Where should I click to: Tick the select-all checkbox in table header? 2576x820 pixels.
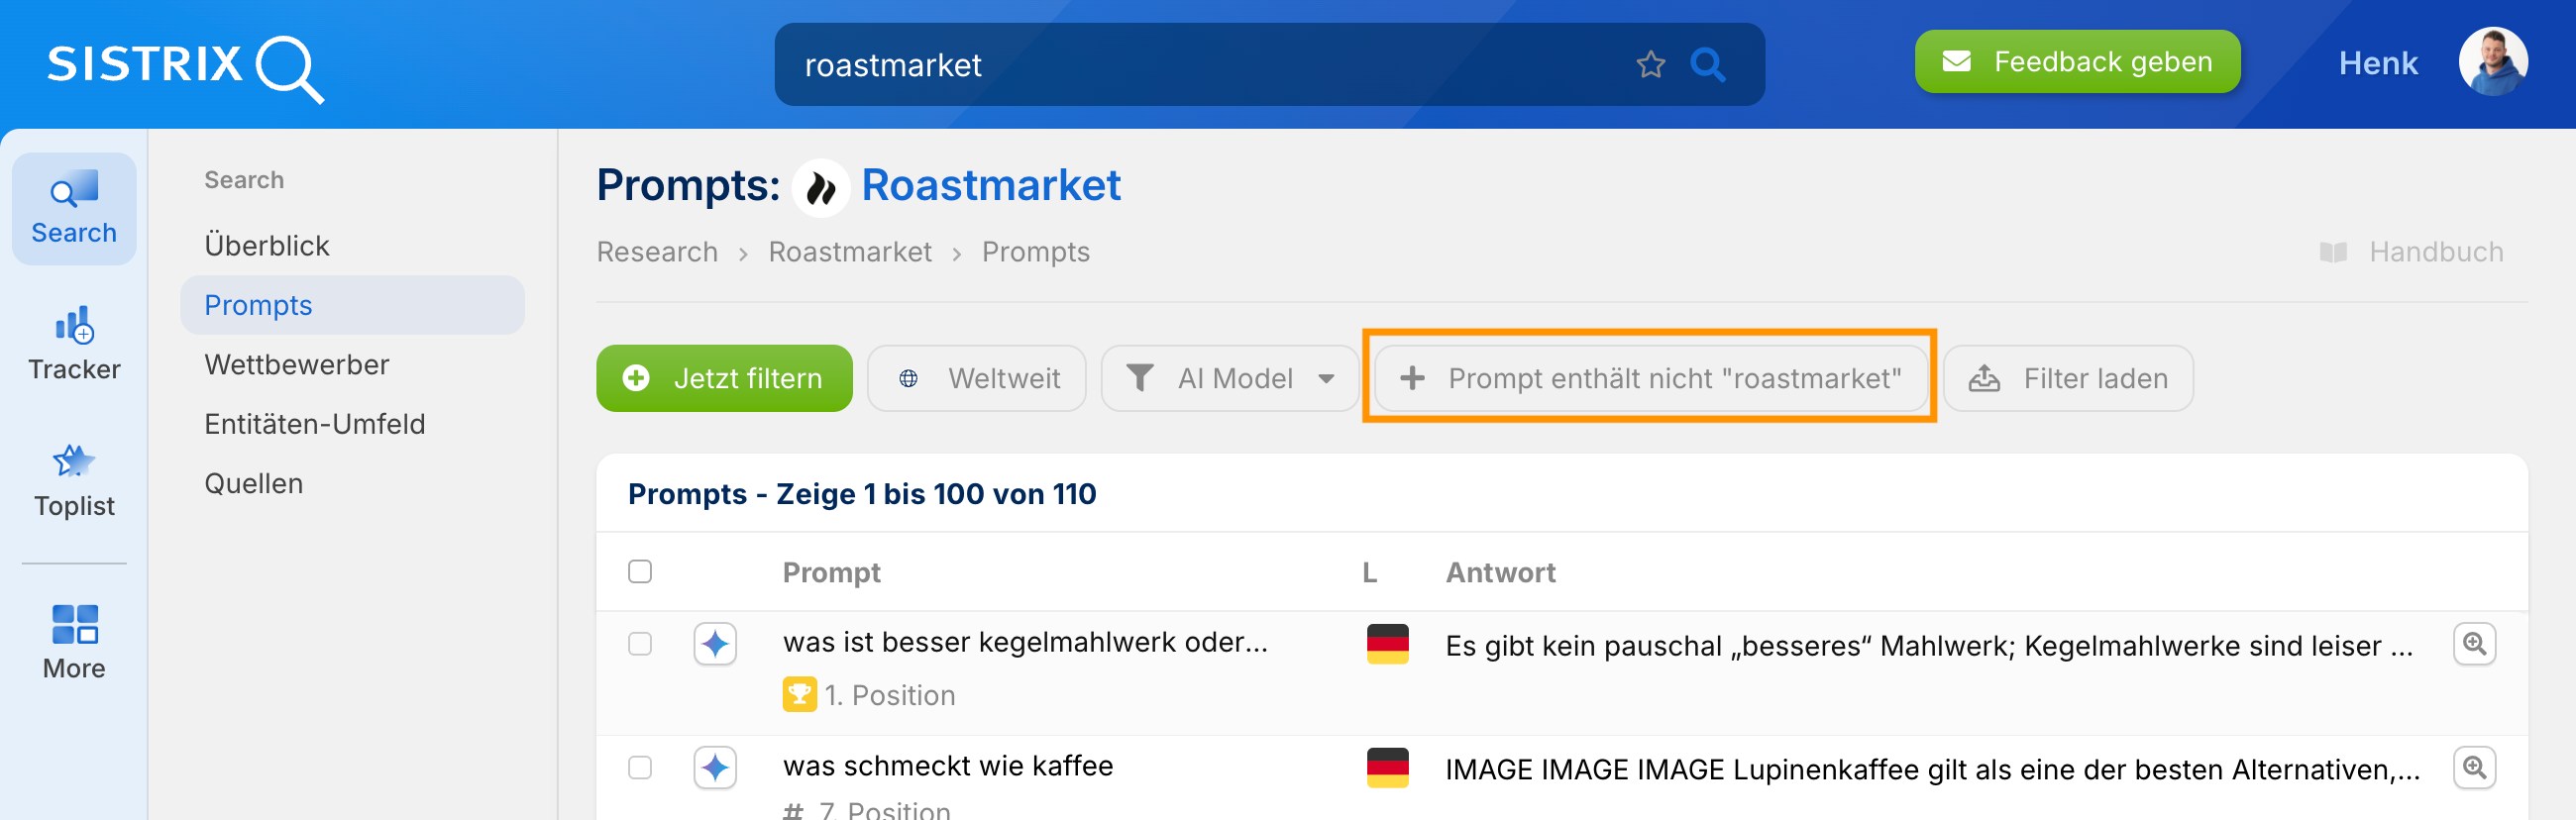point(640,572)
